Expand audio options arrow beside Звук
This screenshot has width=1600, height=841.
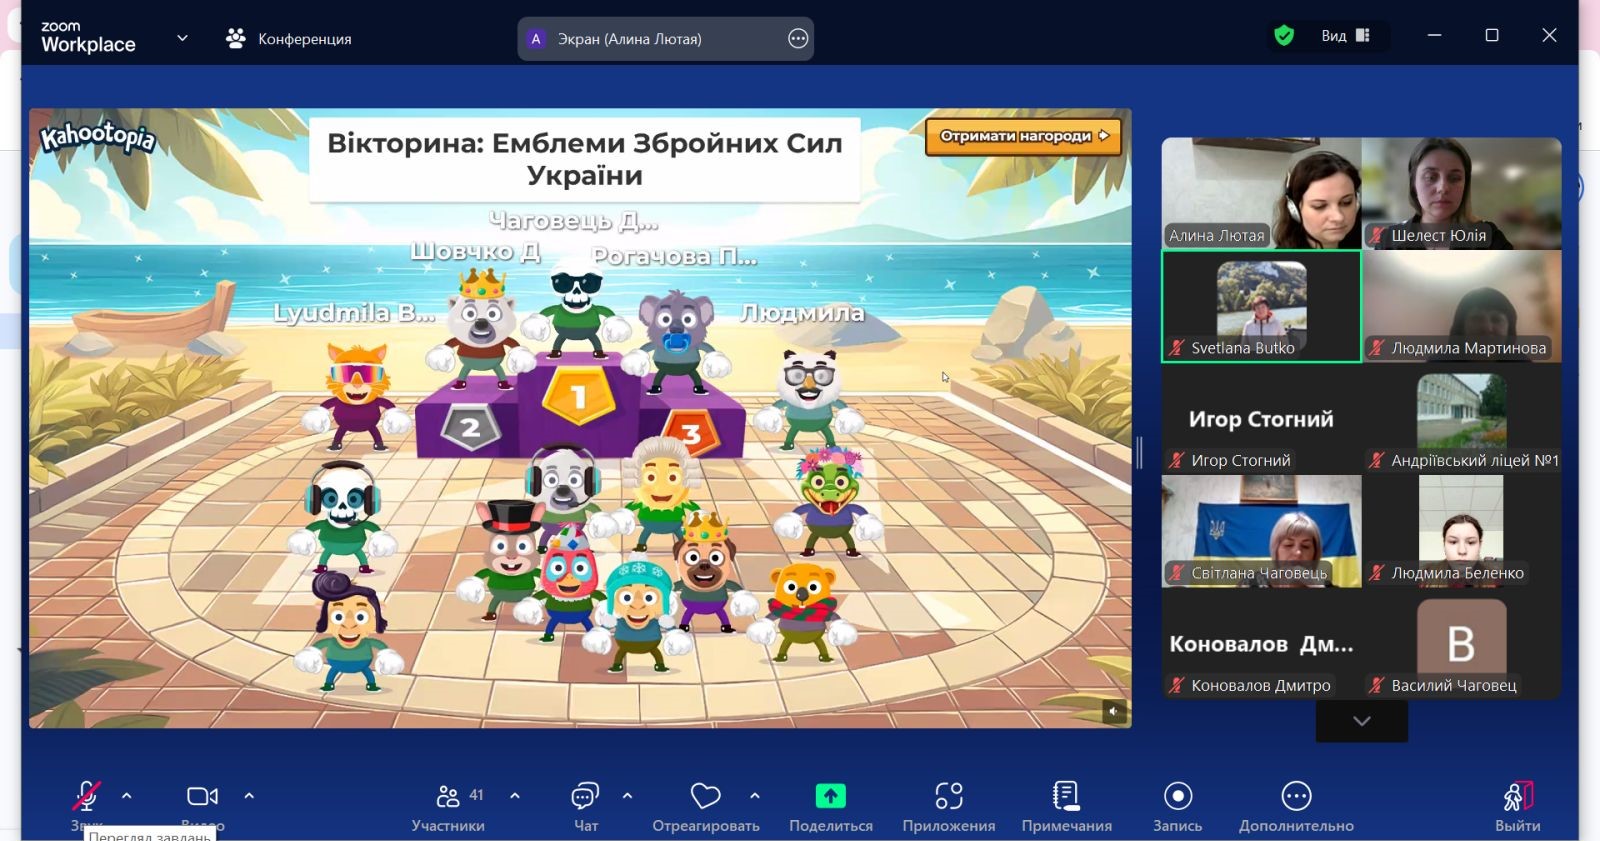tap(127, 796)
